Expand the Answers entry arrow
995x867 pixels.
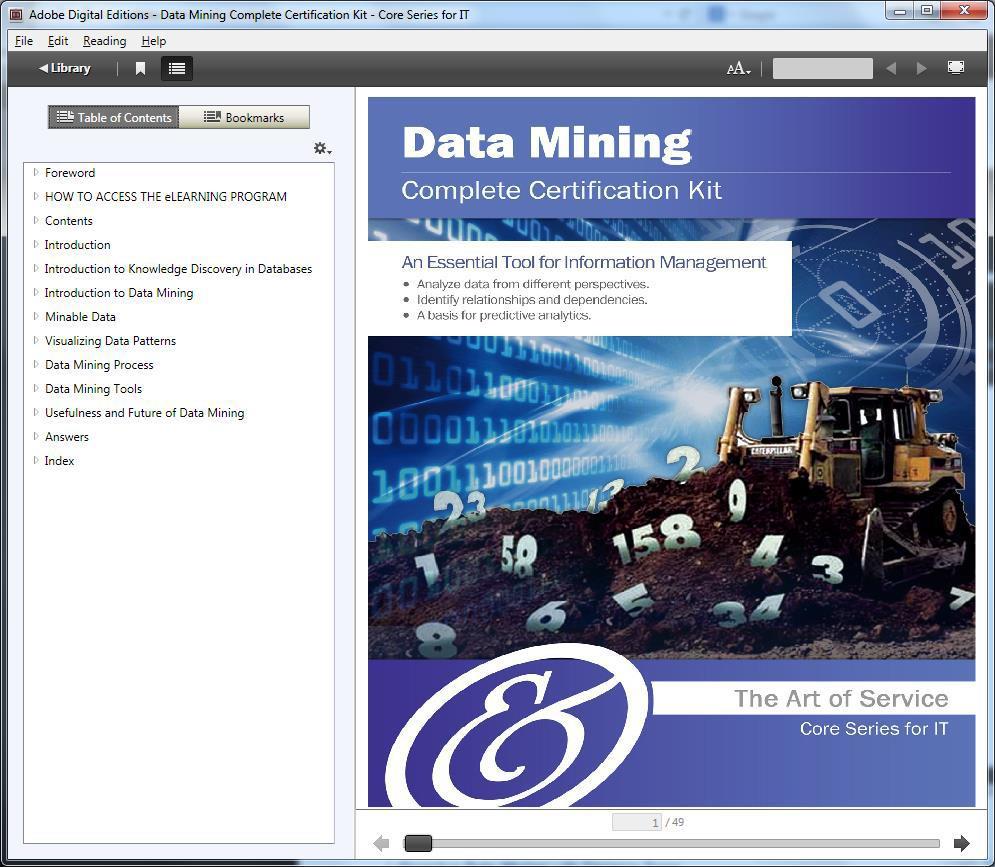tap(36, 436)
